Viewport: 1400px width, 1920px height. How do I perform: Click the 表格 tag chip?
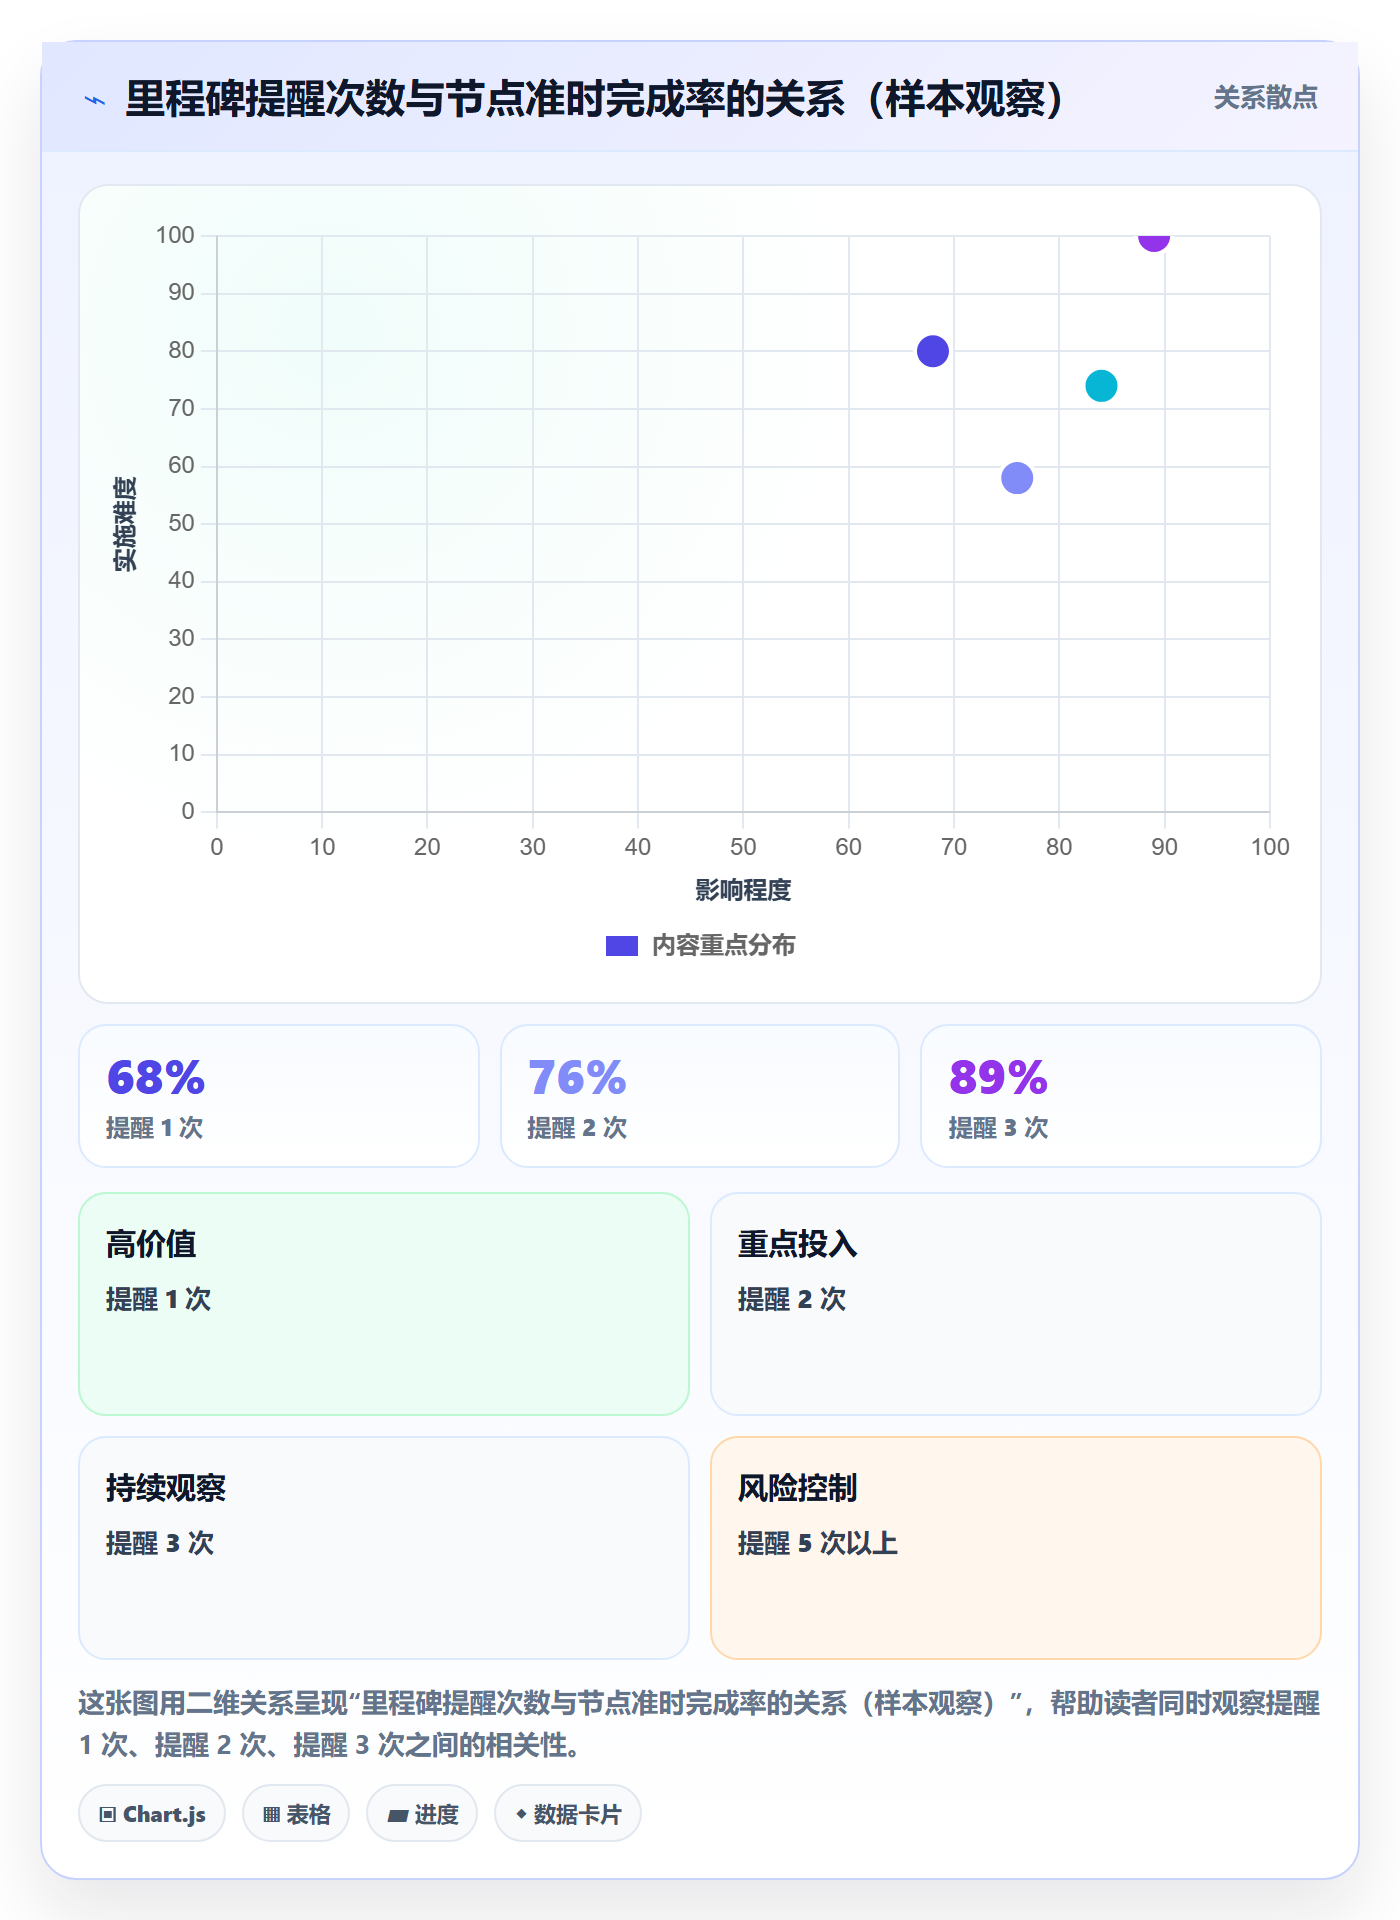tap(296, 1814)
